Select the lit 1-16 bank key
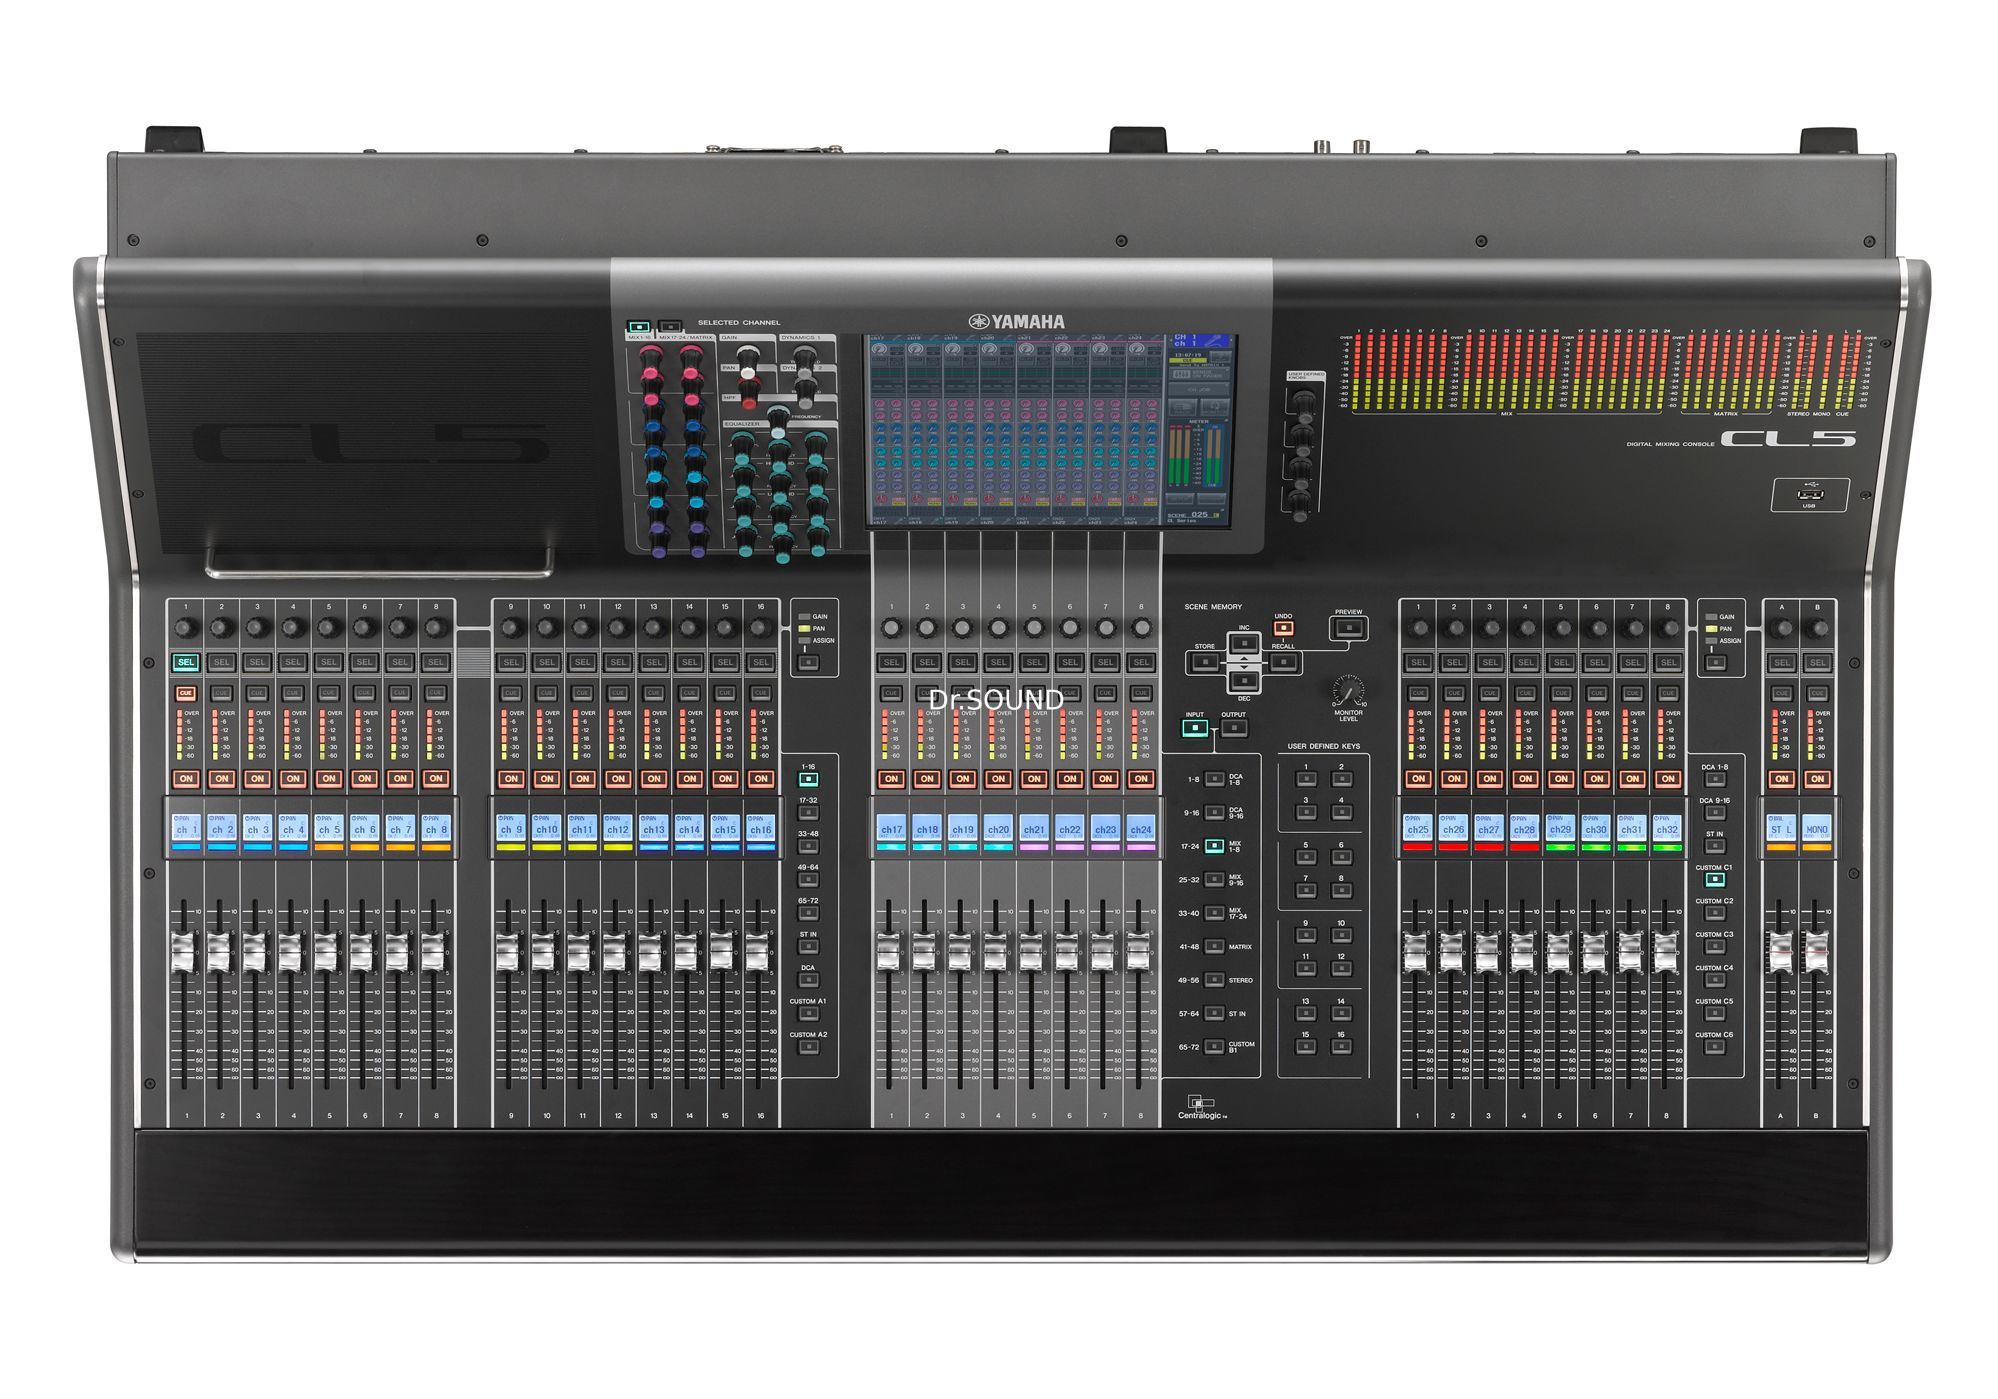Image resolution: width=1998 pixels, height=1399 pixels. (808, 779)
